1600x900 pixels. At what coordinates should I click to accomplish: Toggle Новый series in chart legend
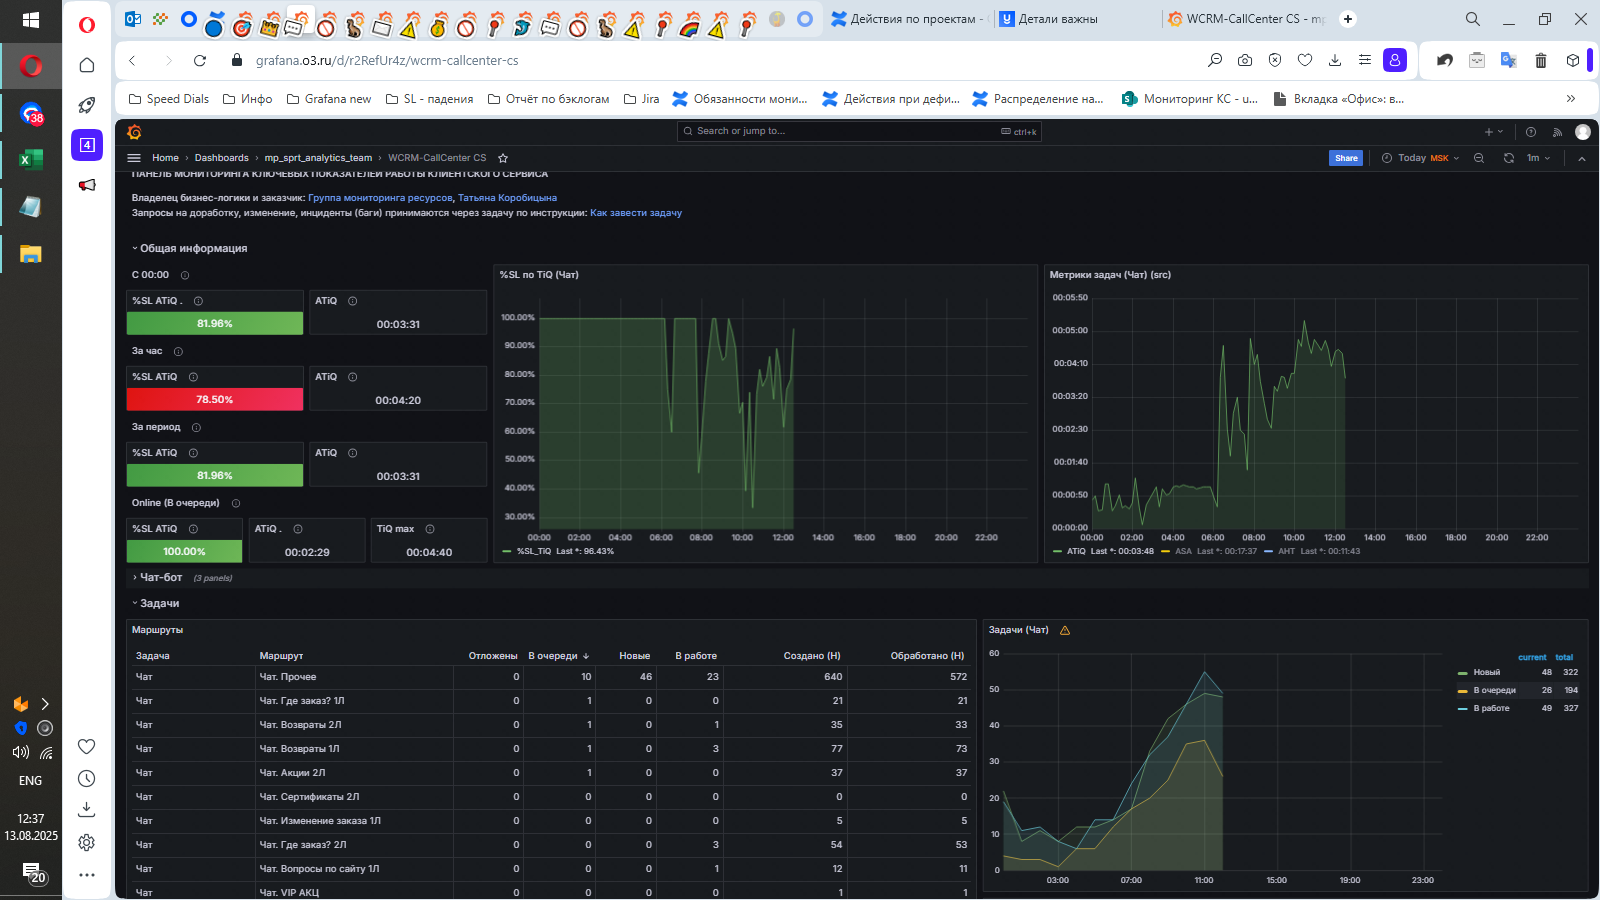pos(1486,672)
